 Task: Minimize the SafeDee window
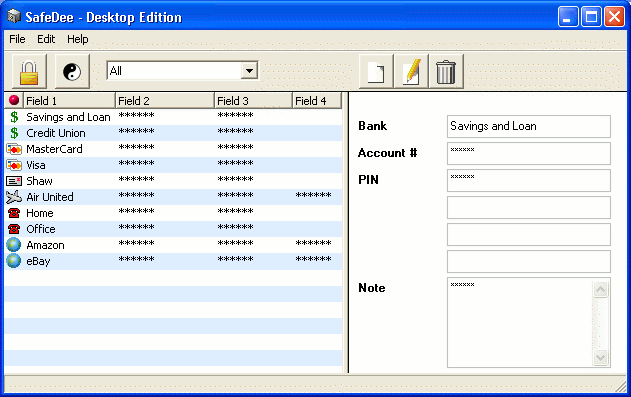click(x=568, y=17)
